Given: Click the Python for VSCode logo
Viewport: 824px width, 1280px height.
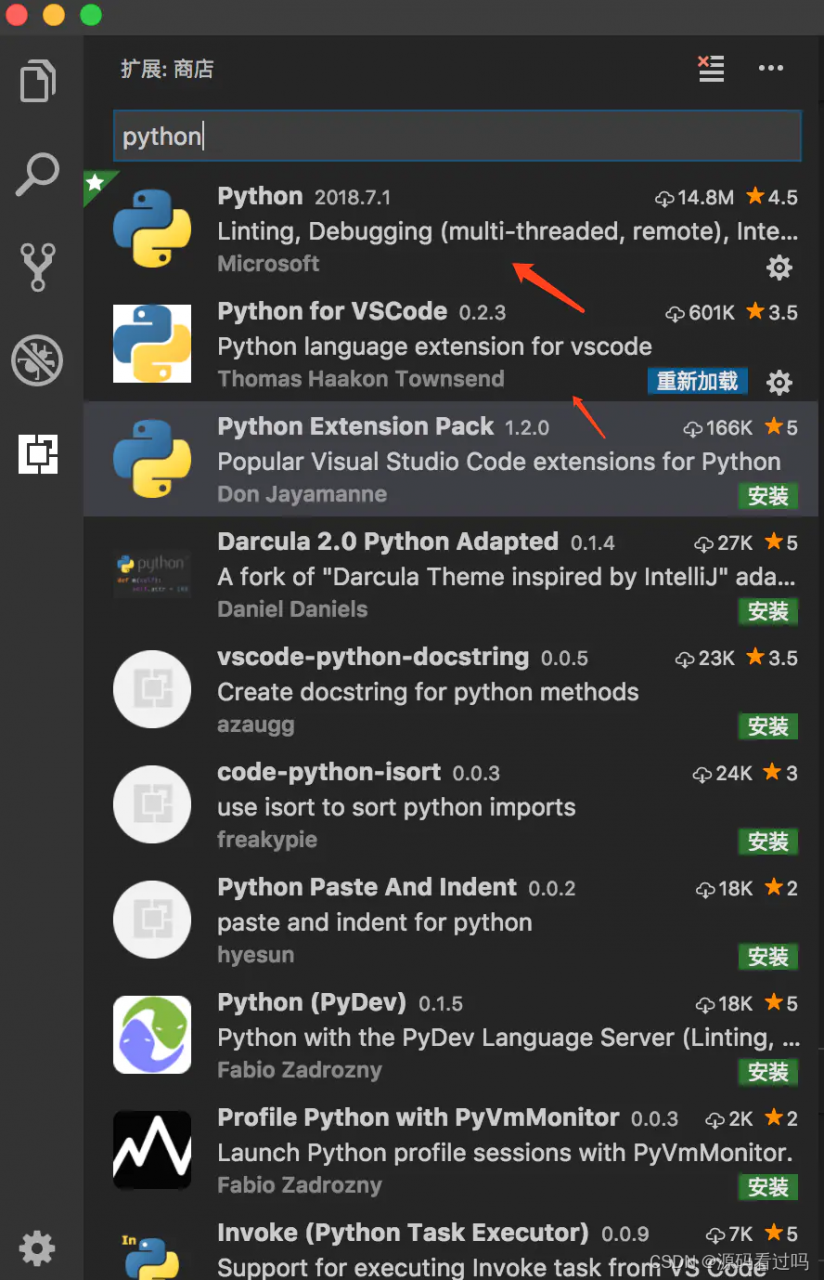Looking at the screenshot, I should [152, 343].
